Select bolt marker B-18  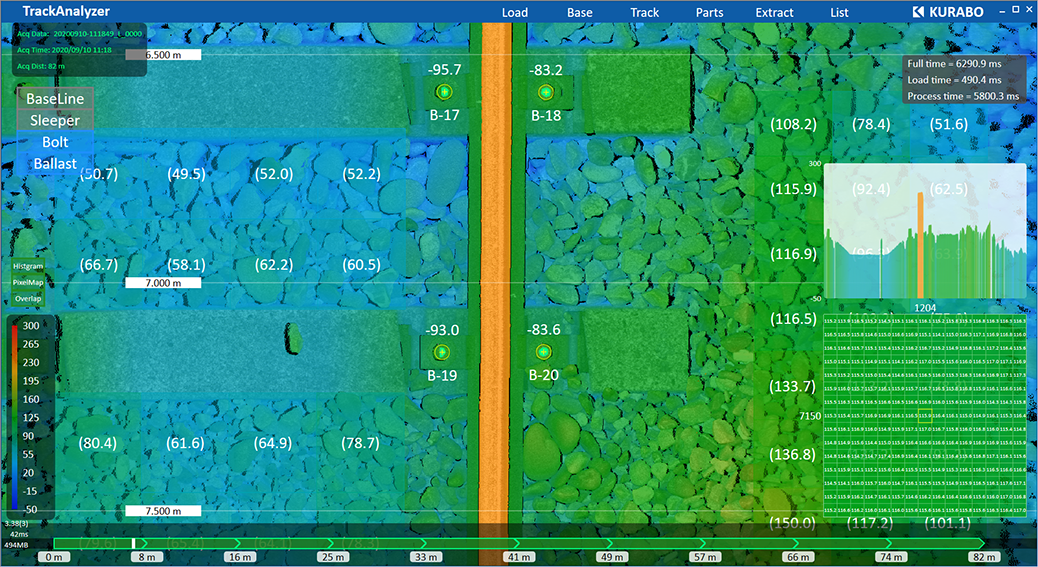click(x=545, y=92)
